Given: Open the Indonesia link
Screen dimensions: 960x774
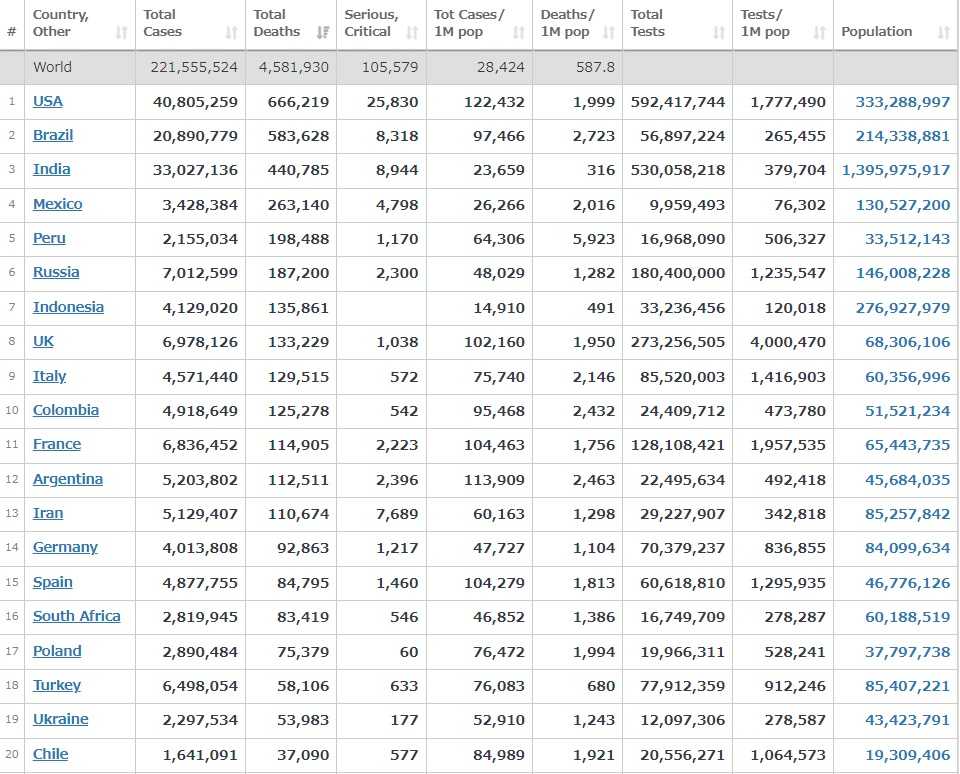Looking at the screenshot, I should click(68, 307).
